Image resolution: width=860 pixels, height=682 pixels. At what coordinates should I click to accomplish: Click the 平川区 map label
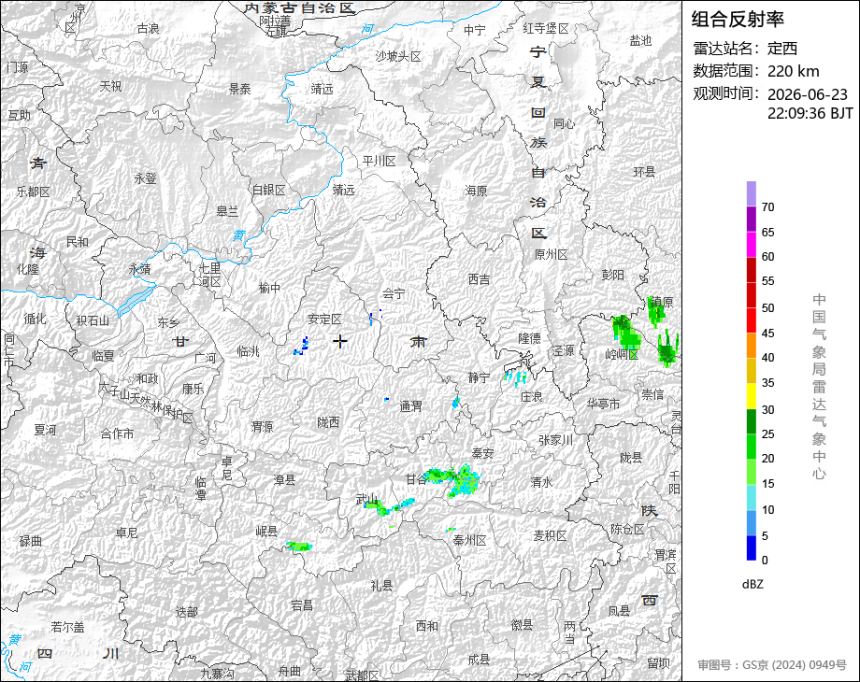coord(379,161)
